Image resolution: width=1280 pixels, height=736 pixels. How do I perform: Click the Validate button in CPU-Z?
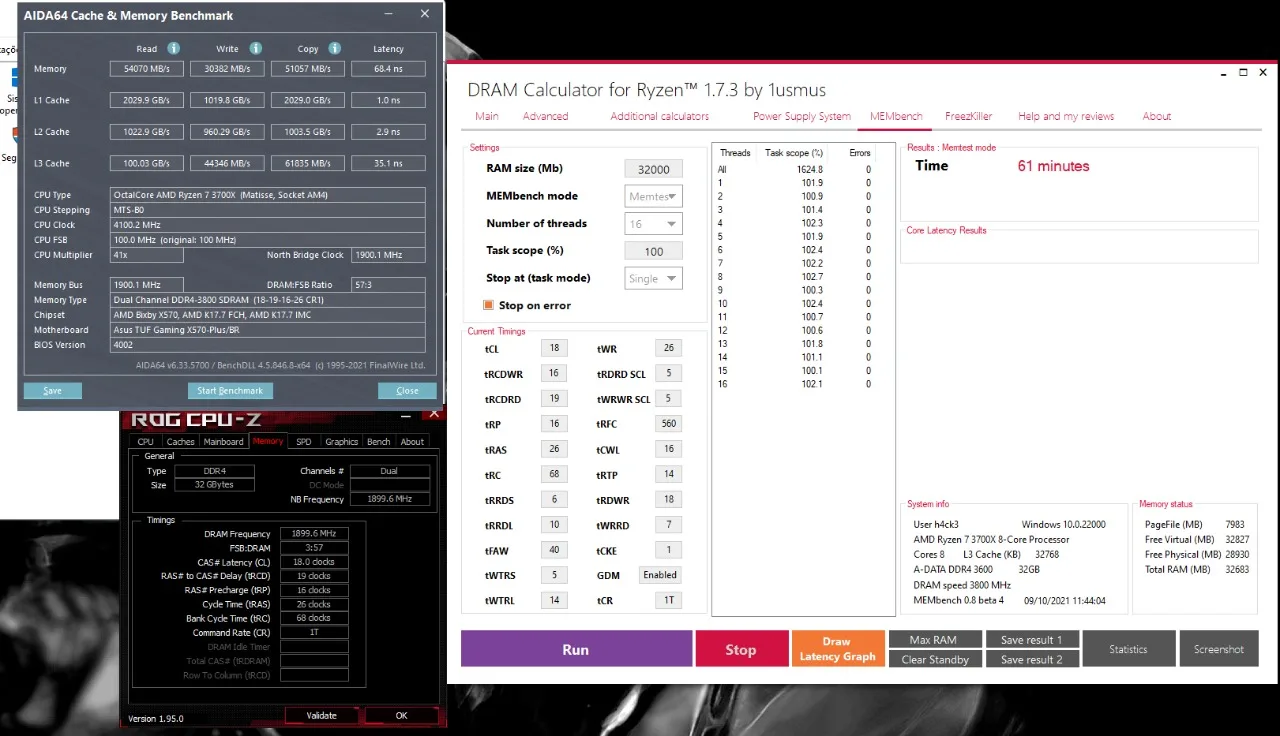pos(321,715)
